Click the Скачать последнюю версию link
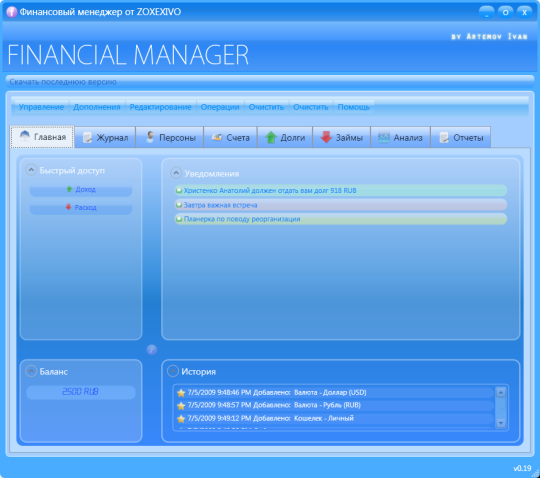 (63, 82)
